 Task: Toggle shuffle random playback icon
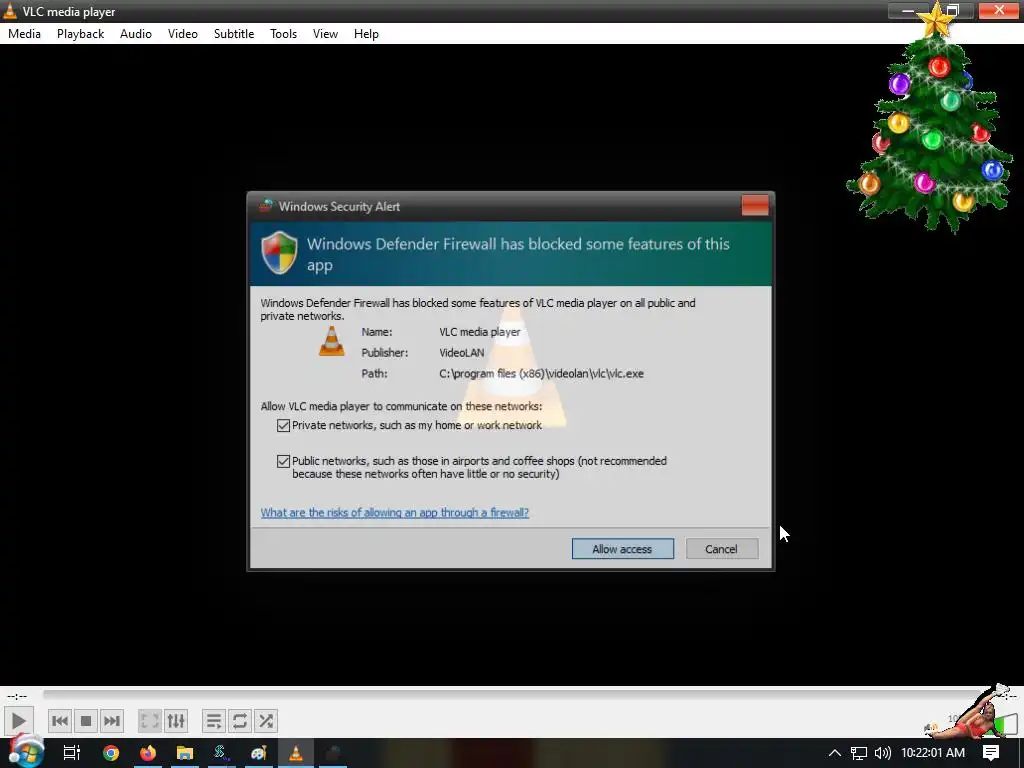click(x=266, y=721)
